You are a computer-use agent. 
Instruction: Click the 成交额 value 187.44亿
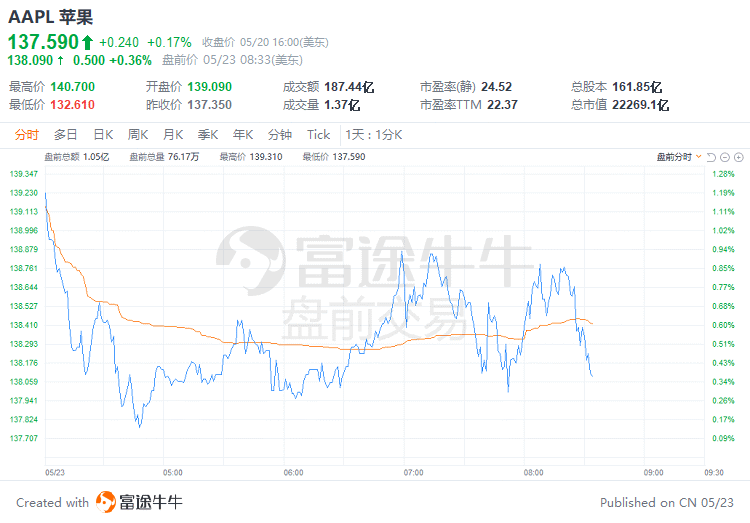349,87
